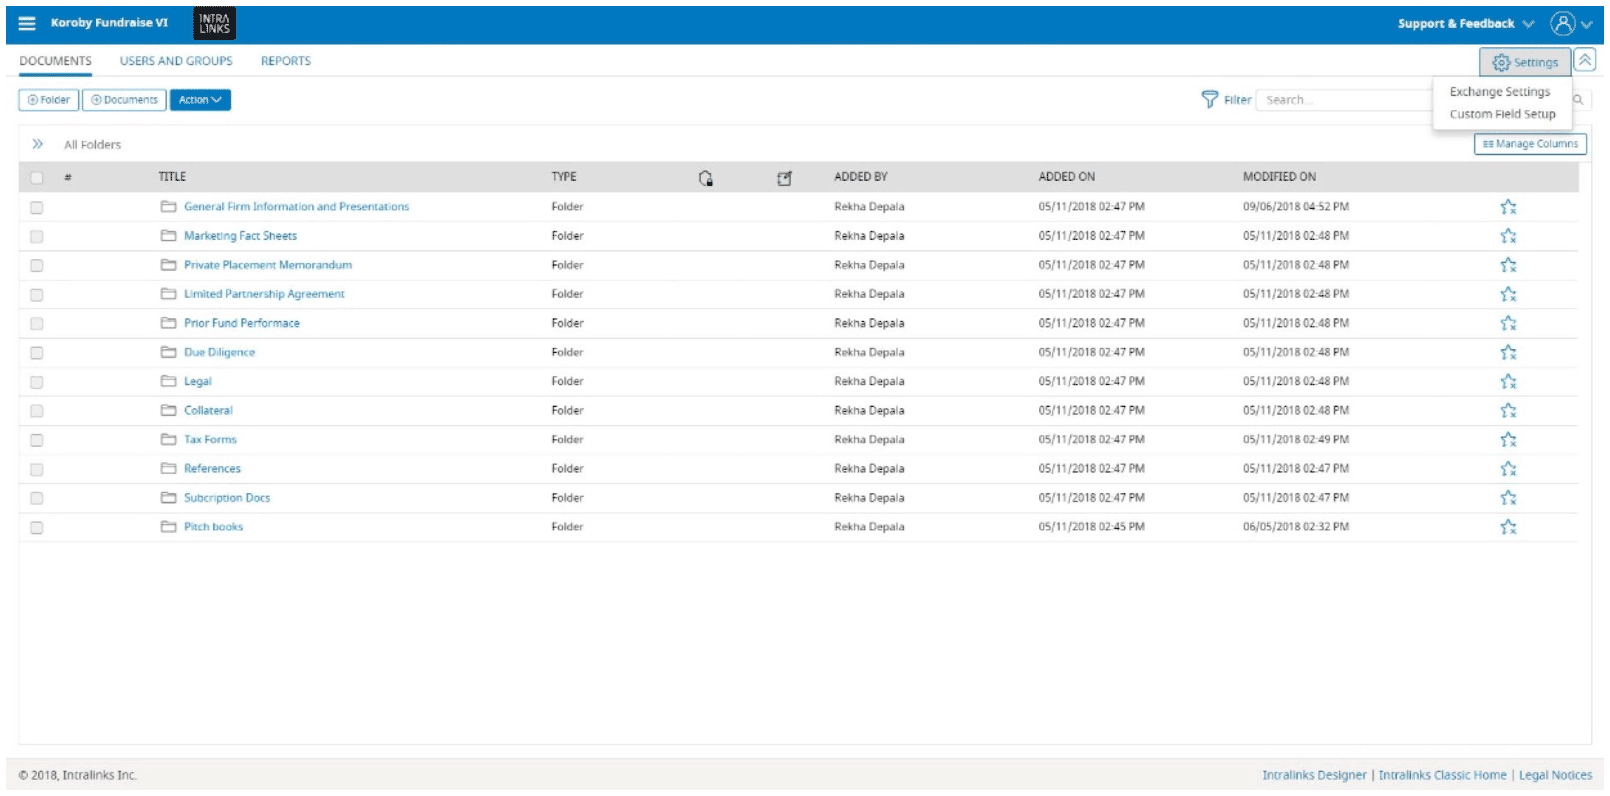This screenshot has height=796, width=1610.
Task: Check the General Firm Information row checkbox
Action: pyautogui.click(x=37, y=208)
